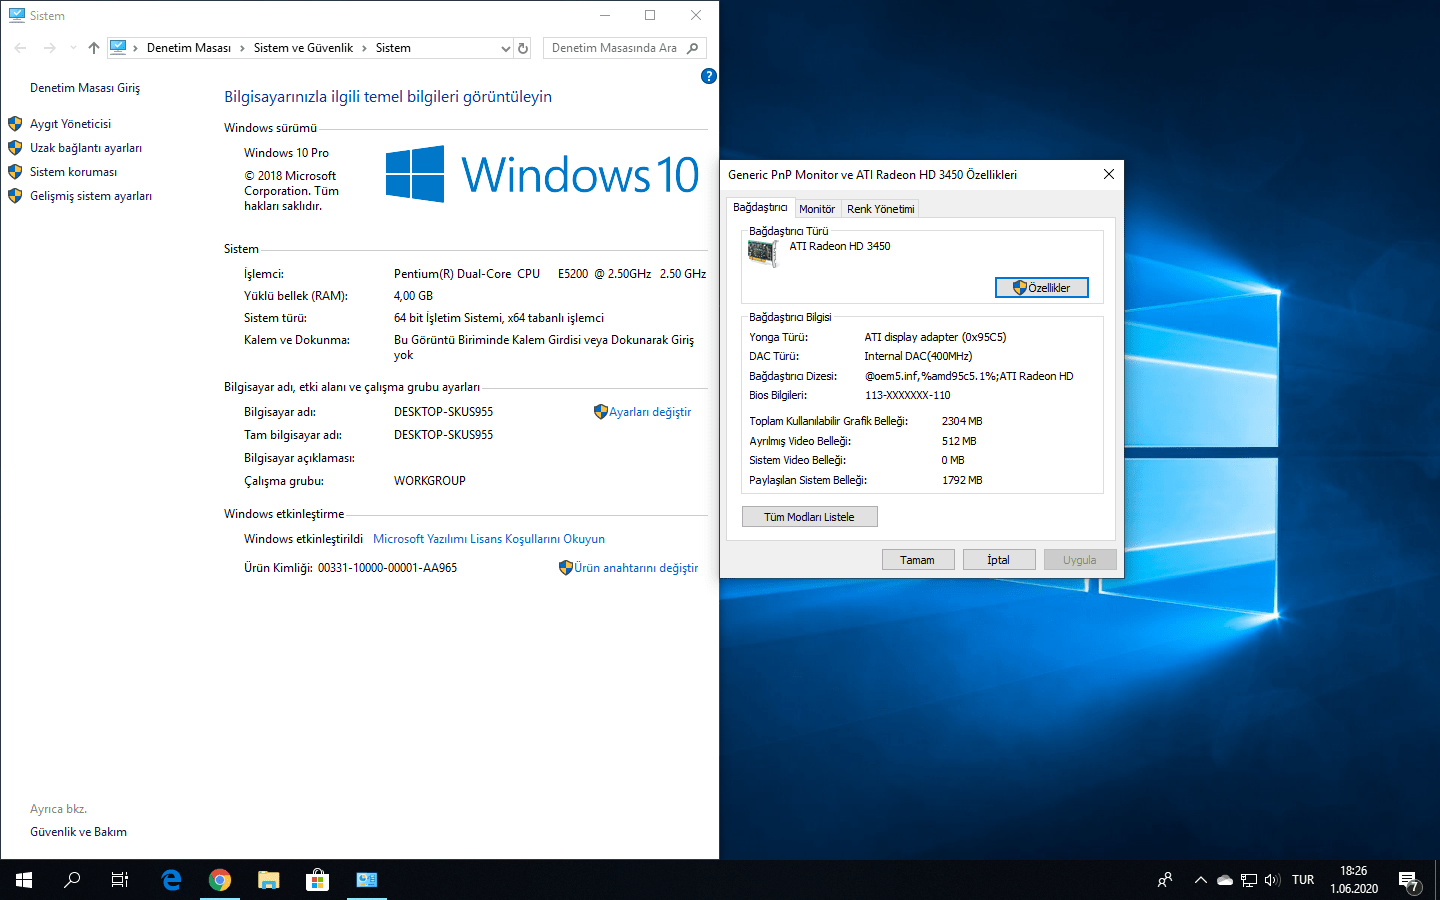Viewport: 1440px width, 900px height.
Task: Click the Internal DAC(400MHz) value
Action: coord(918,356)
